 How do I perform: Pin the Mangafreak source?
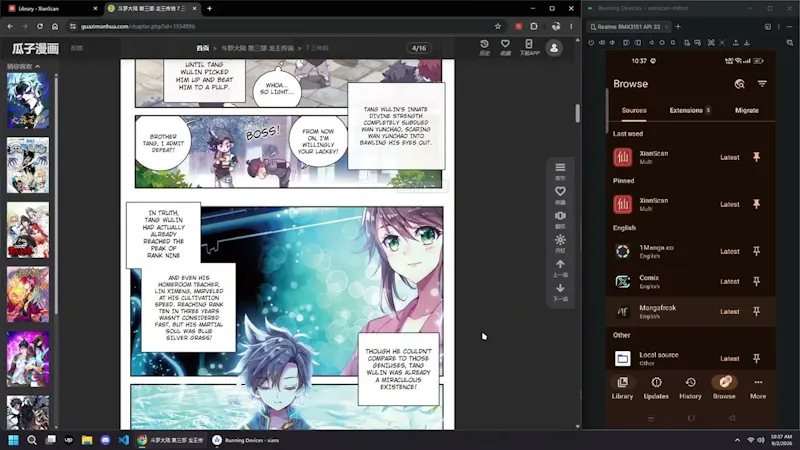coord(757,311)
